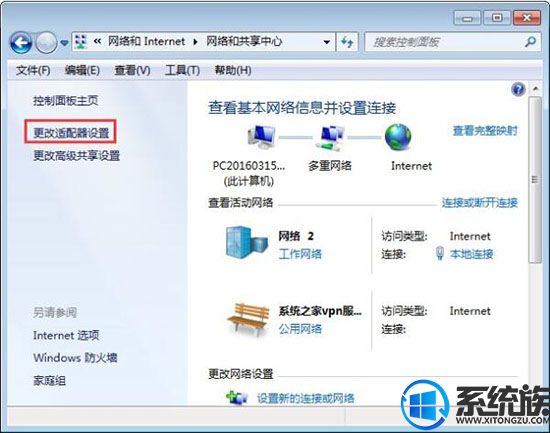Open the 工具(T) menu
550x433 pixels.
pos(182,71)
